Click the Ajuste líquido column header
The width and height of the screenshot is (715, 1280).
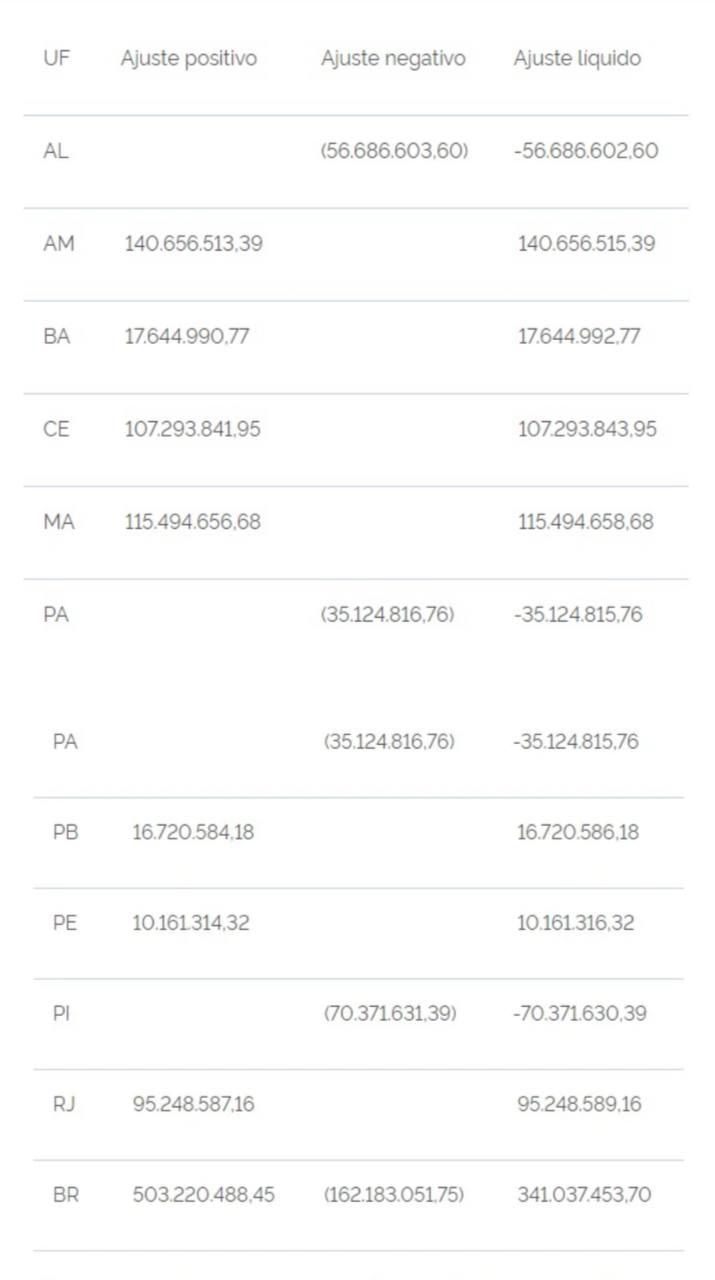577,58
